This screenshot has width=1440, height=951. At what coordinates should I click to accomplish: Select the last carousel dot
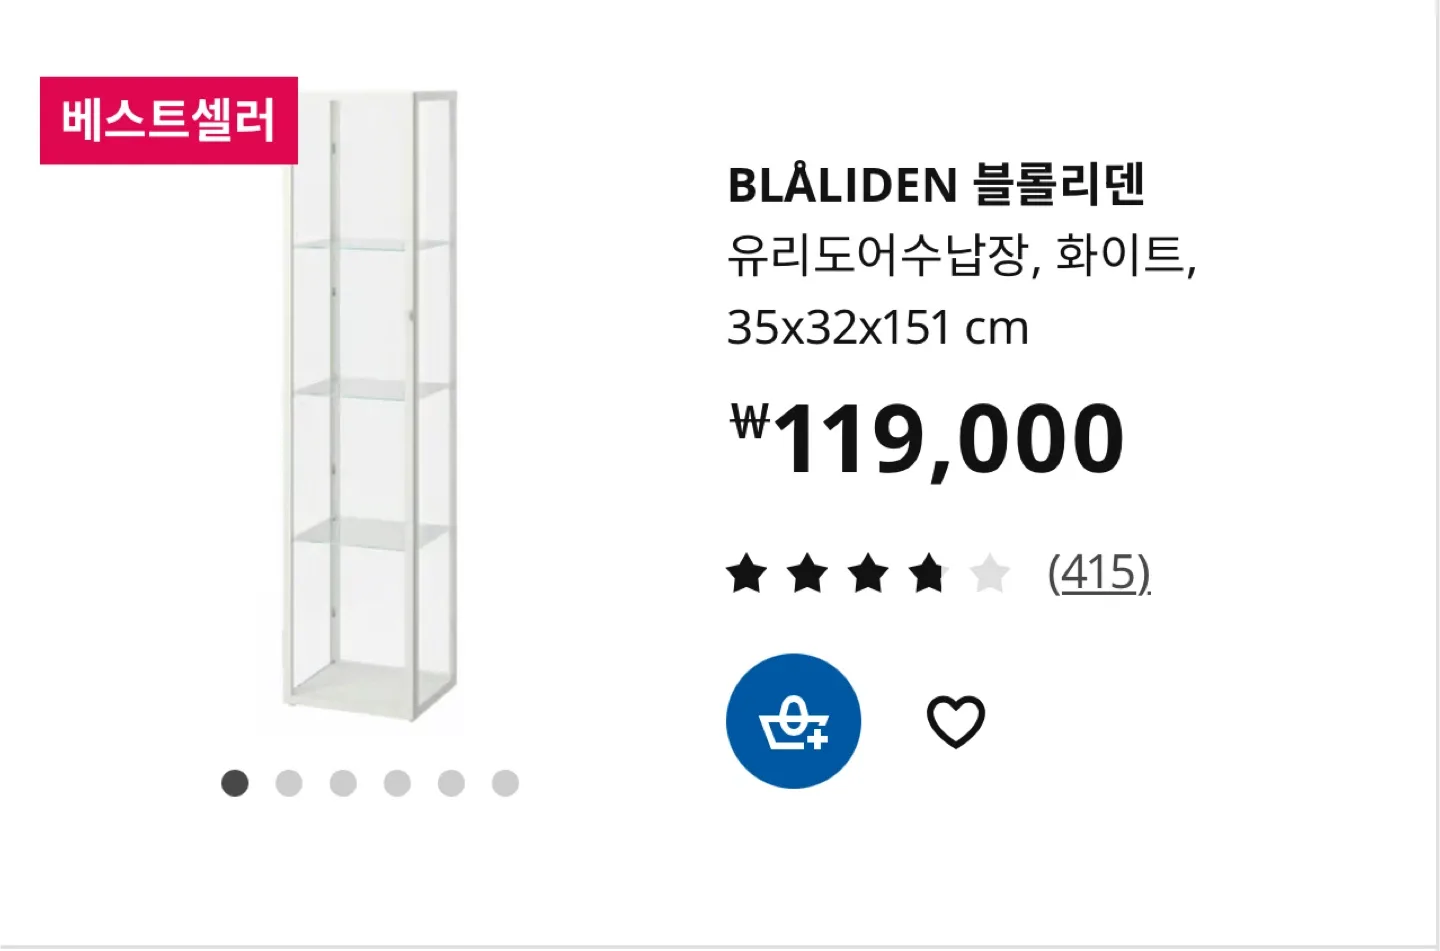(505, 783)
